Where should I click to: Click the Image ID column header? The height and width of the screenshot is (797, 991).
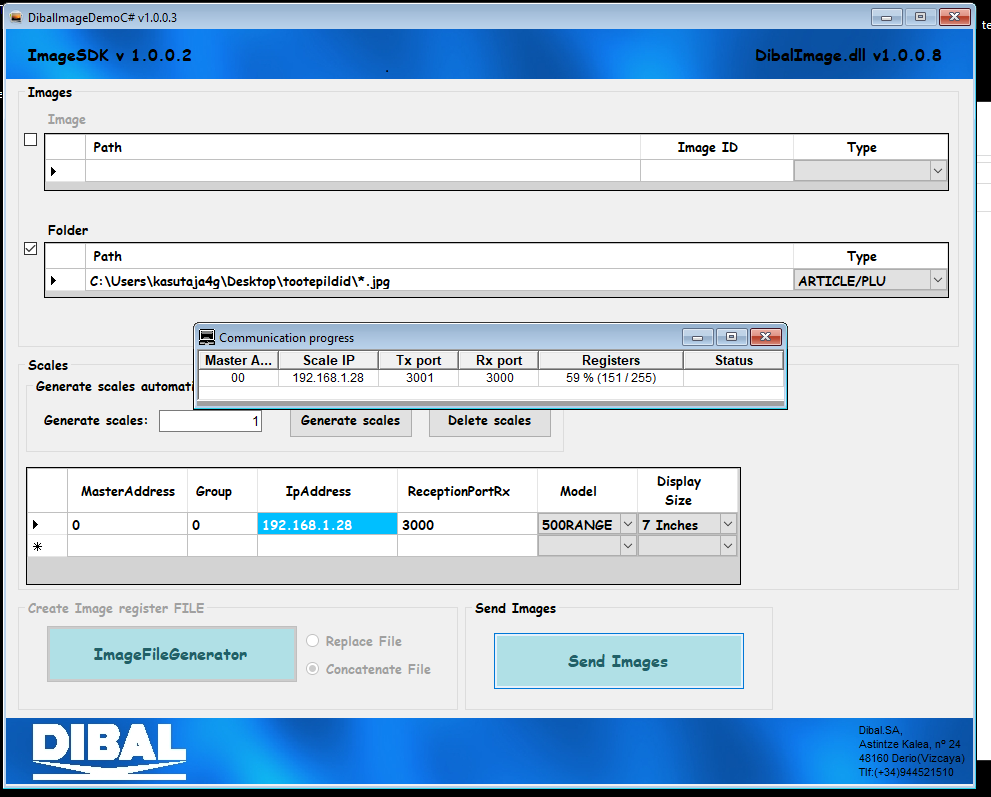pos(717,147)
